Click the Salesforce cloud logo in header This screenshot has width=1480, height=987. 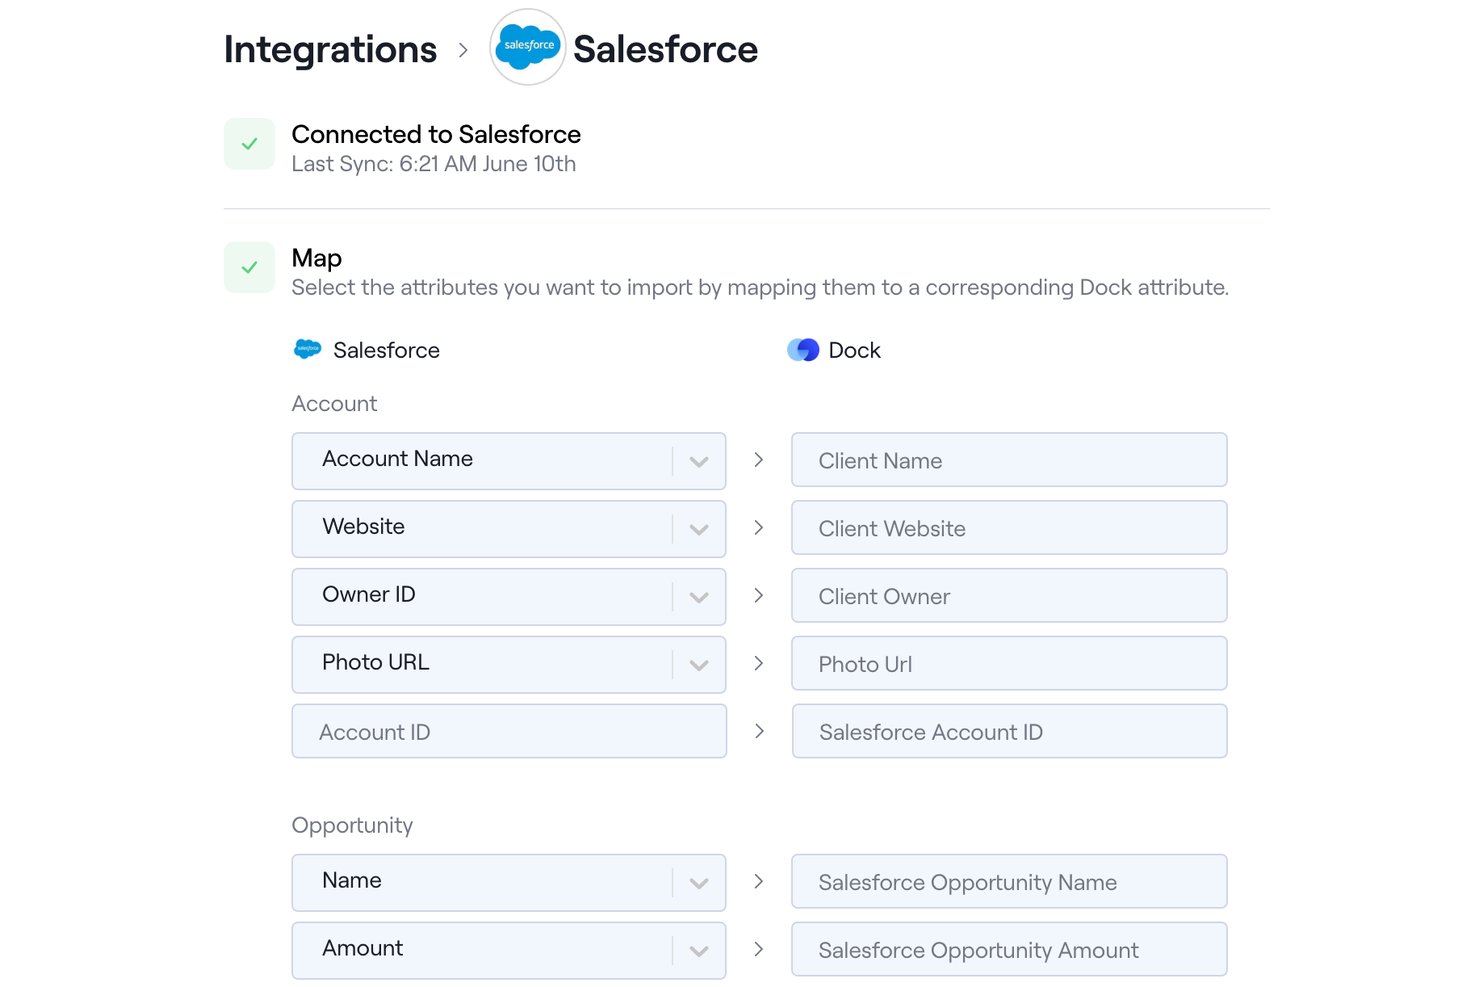tap(528, 47)
